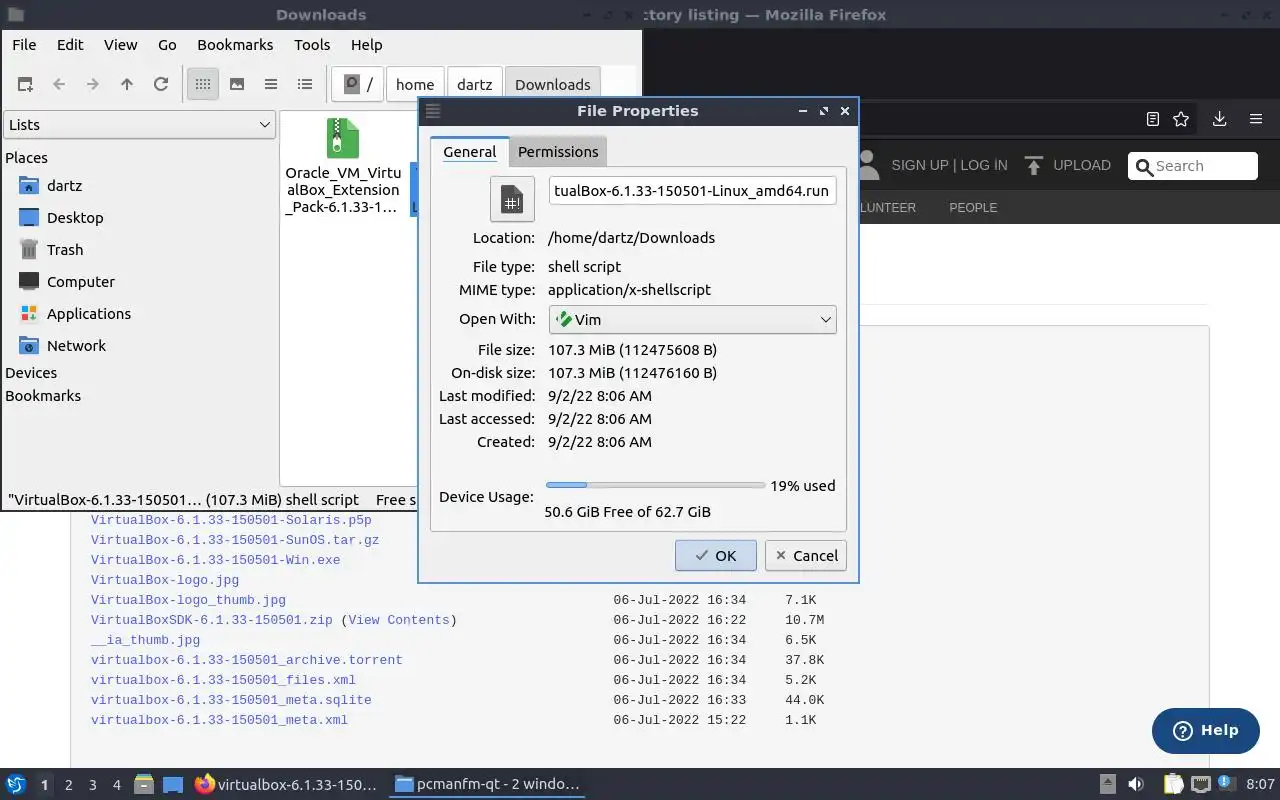The image size is (1280, 800).
Task: Click show desktop icon in taskbar
Action: click(x=172, y=784)
